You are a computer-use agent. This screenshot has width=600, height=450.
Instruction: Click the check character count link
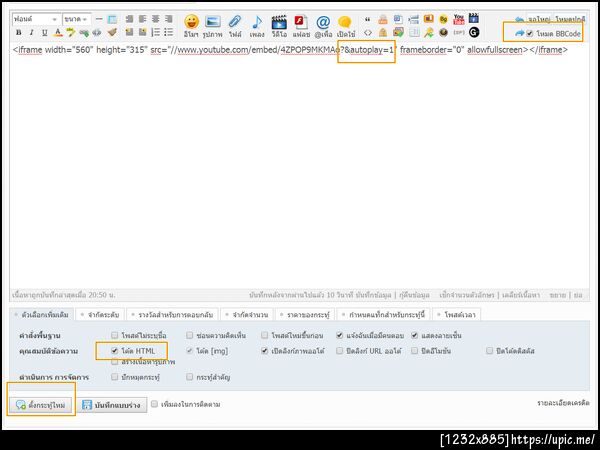coord(467,295)
